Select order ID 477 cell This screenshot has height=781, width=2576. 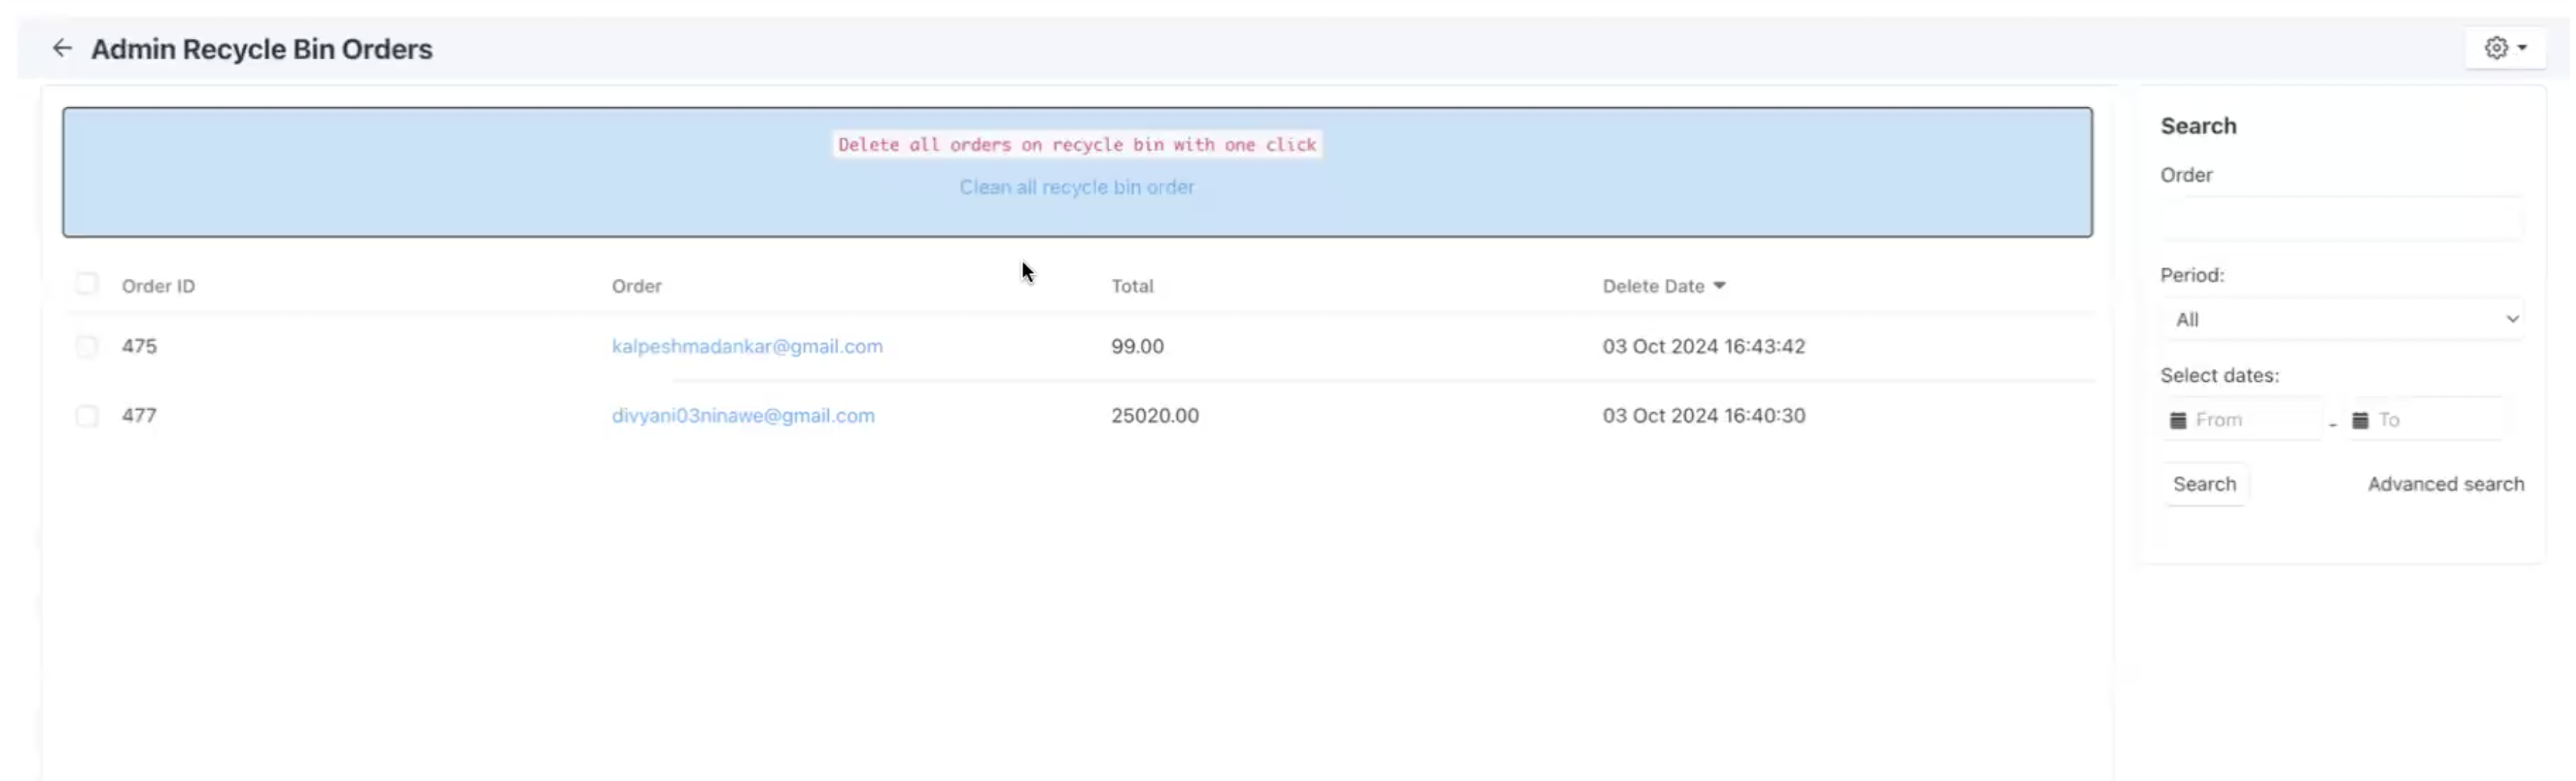[139, 415]
